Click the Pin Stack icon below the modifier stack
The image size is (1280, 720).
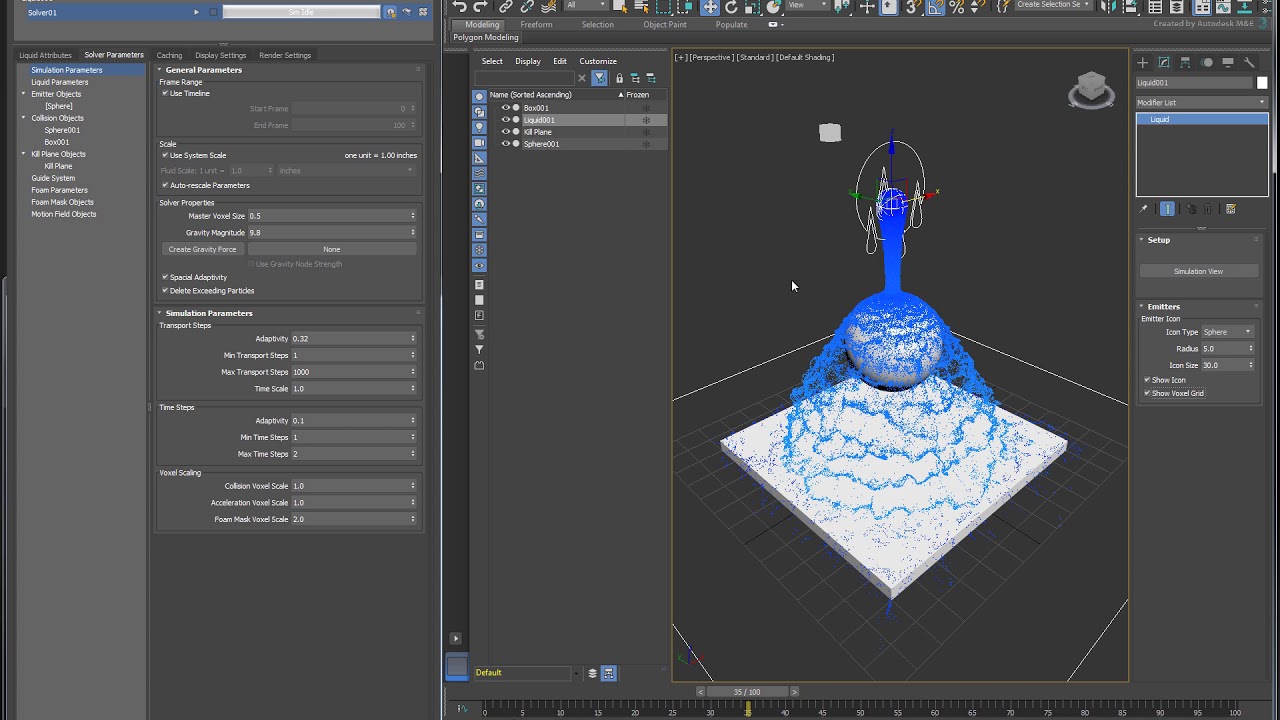coord(1143,208)
